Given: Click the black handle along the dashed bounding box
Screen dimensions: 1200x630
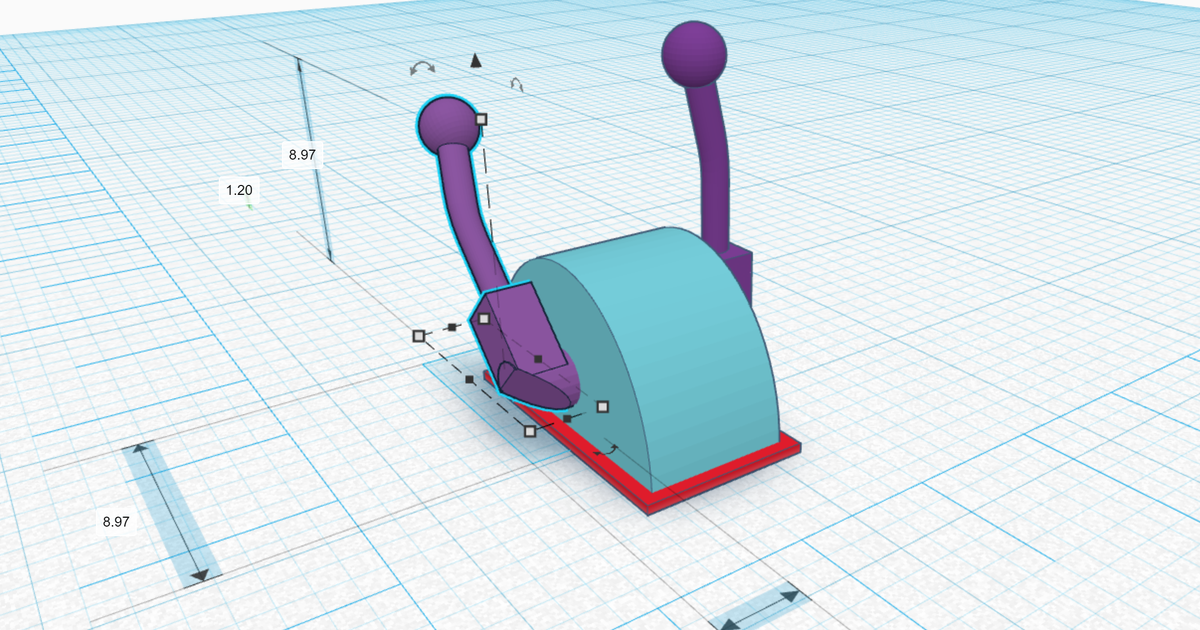Looking at the screenshot, I should 469,380.
